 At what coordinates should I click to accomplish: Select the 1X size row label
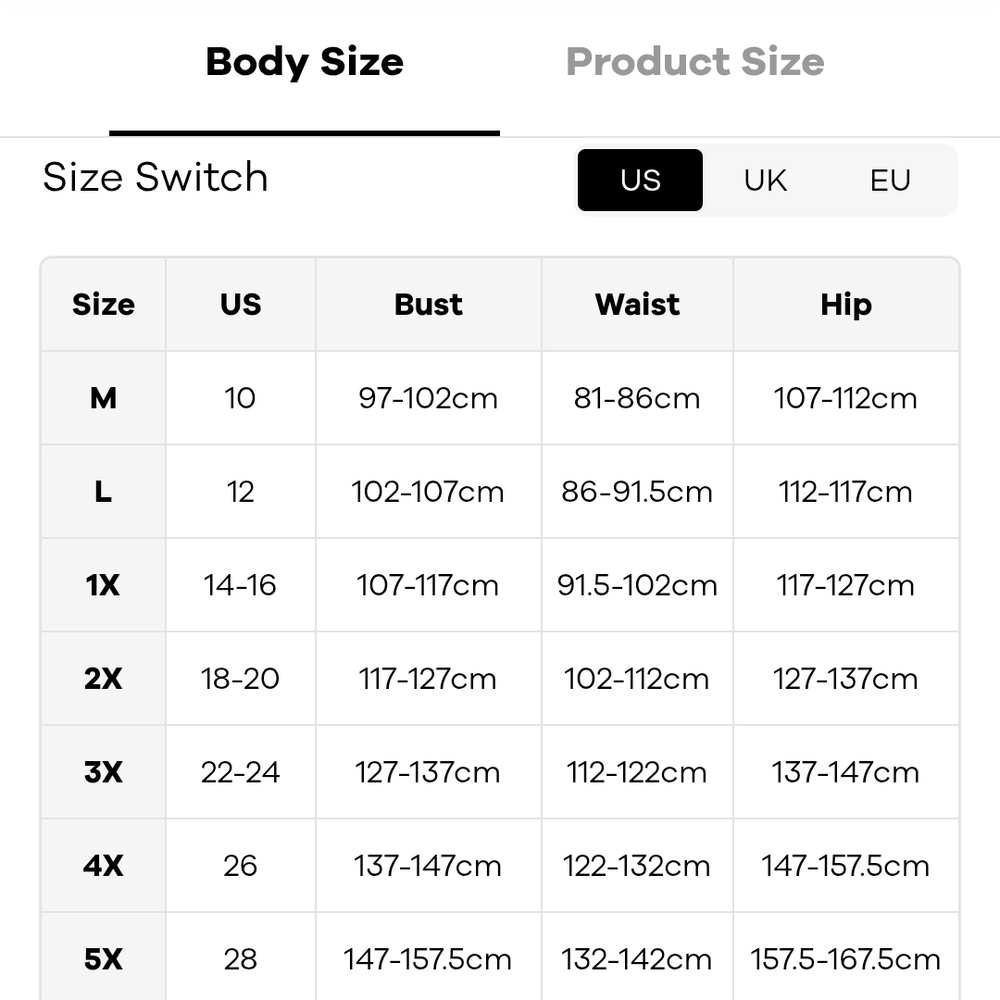[x=103, y=585]
